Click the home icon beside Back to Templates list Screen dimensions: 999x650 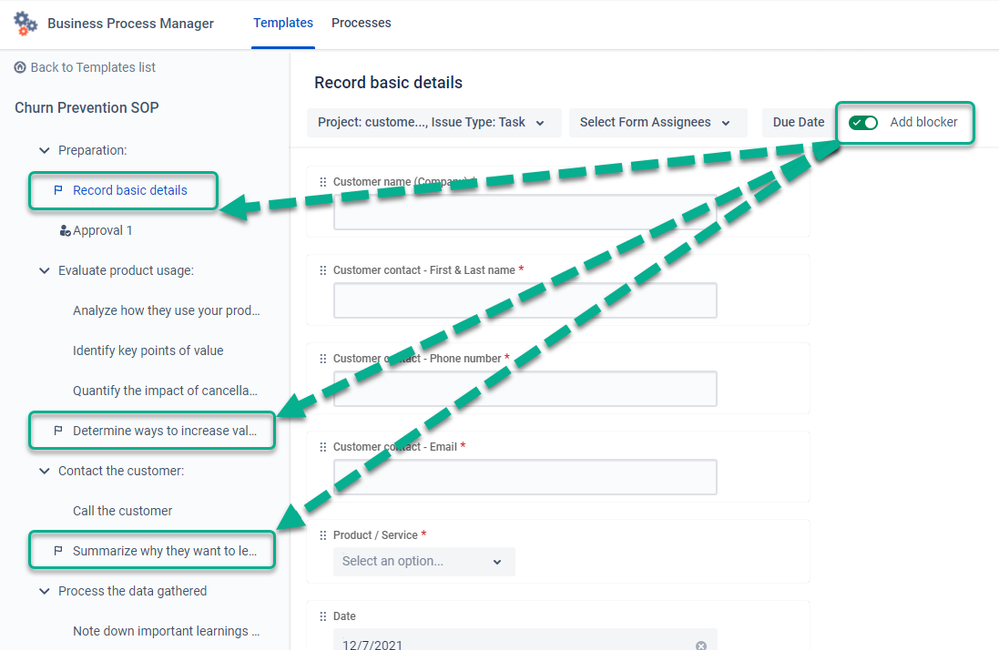20,67
